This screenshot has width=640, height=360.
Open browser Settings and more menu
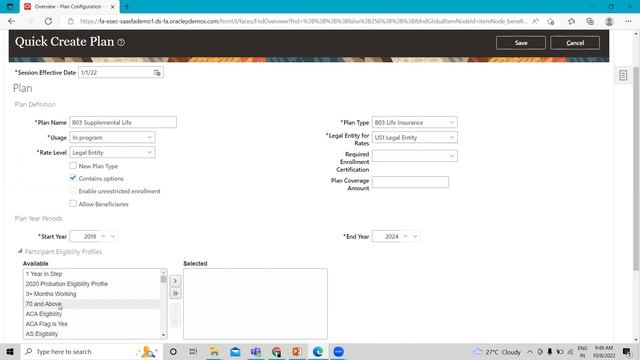628,21
